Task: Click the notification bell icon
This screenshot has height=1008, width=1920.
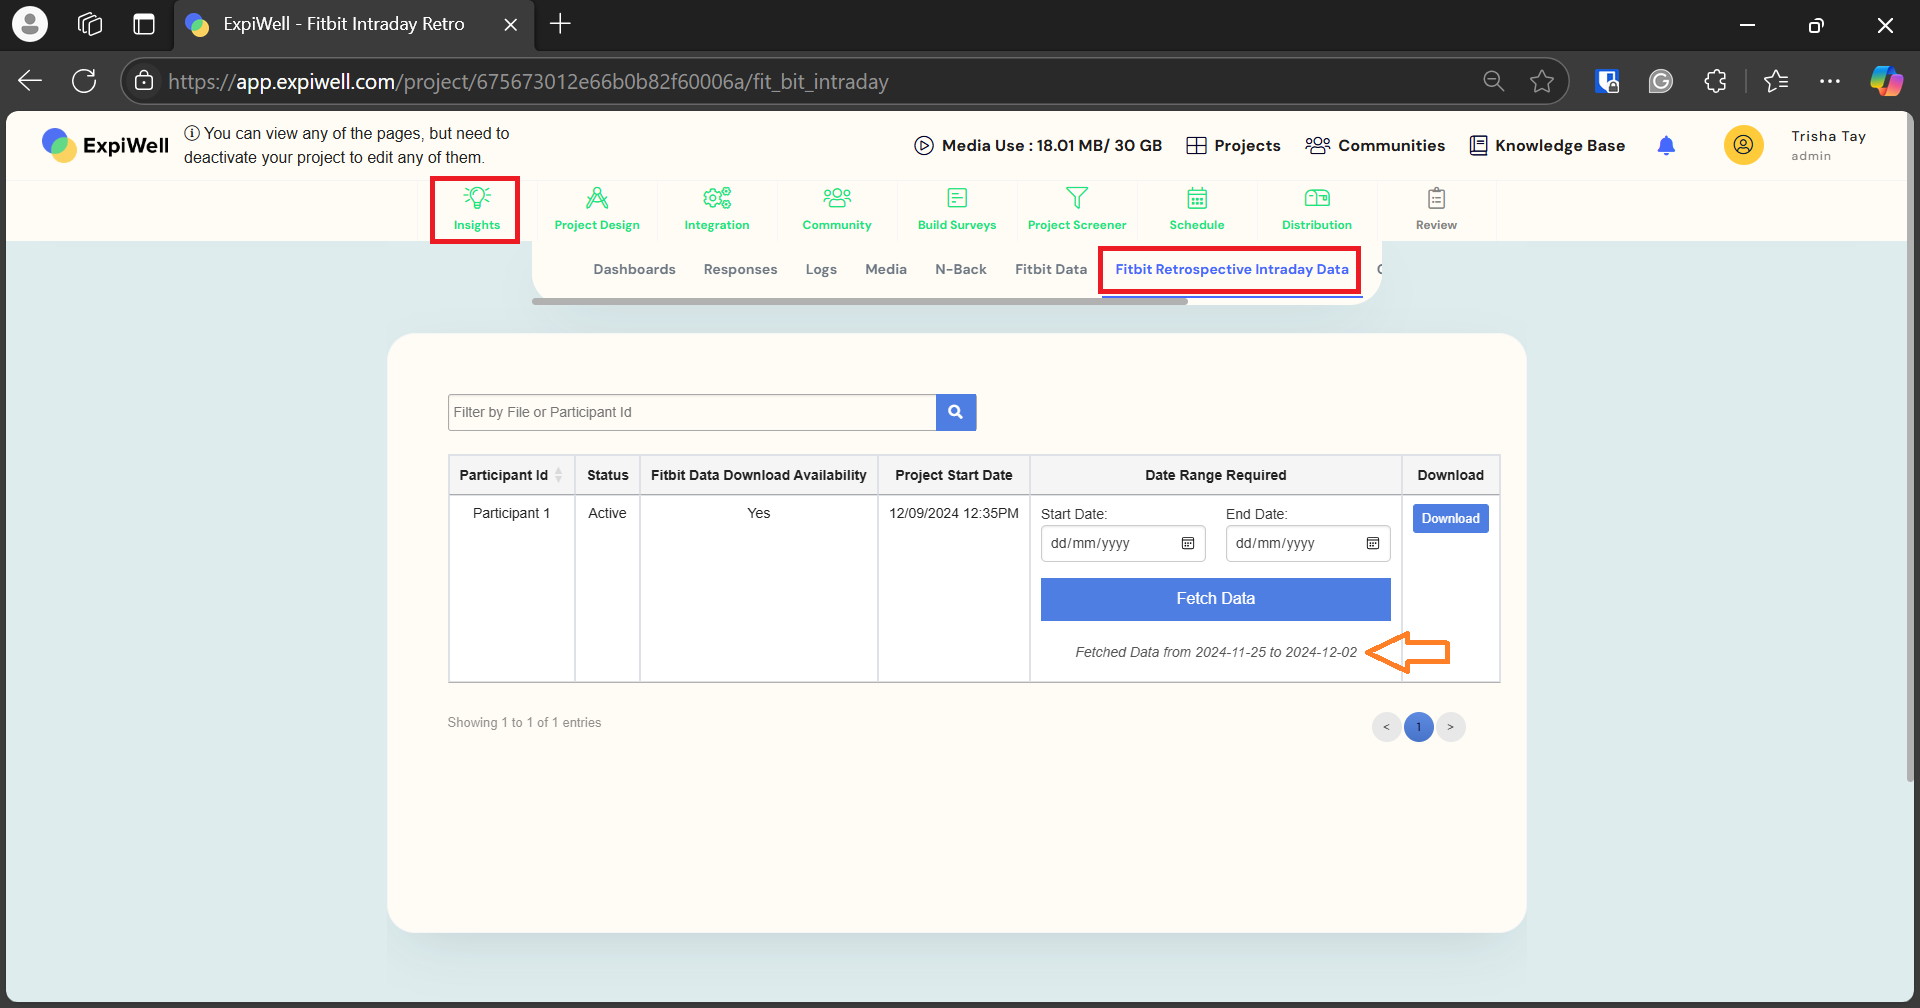Action: click(x=1666, y=146)
